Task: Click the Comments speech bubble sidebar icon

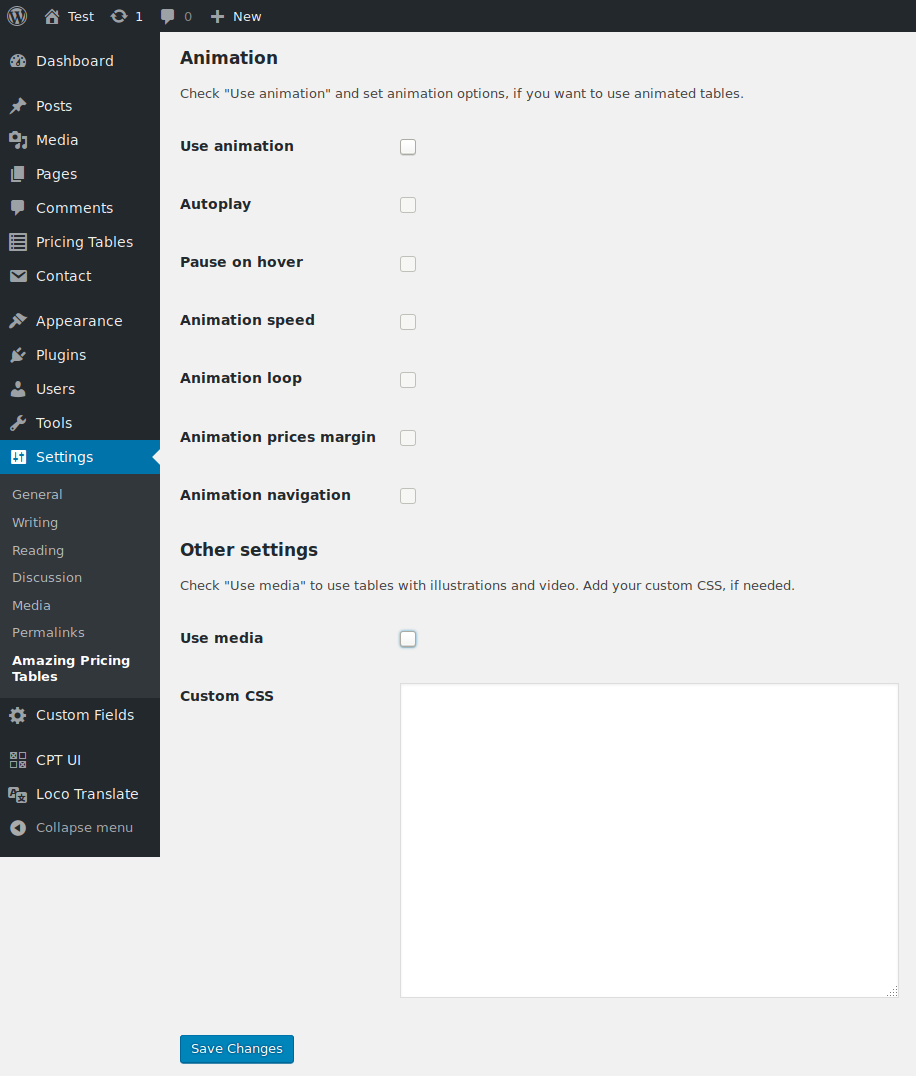Action: [19, 208]
